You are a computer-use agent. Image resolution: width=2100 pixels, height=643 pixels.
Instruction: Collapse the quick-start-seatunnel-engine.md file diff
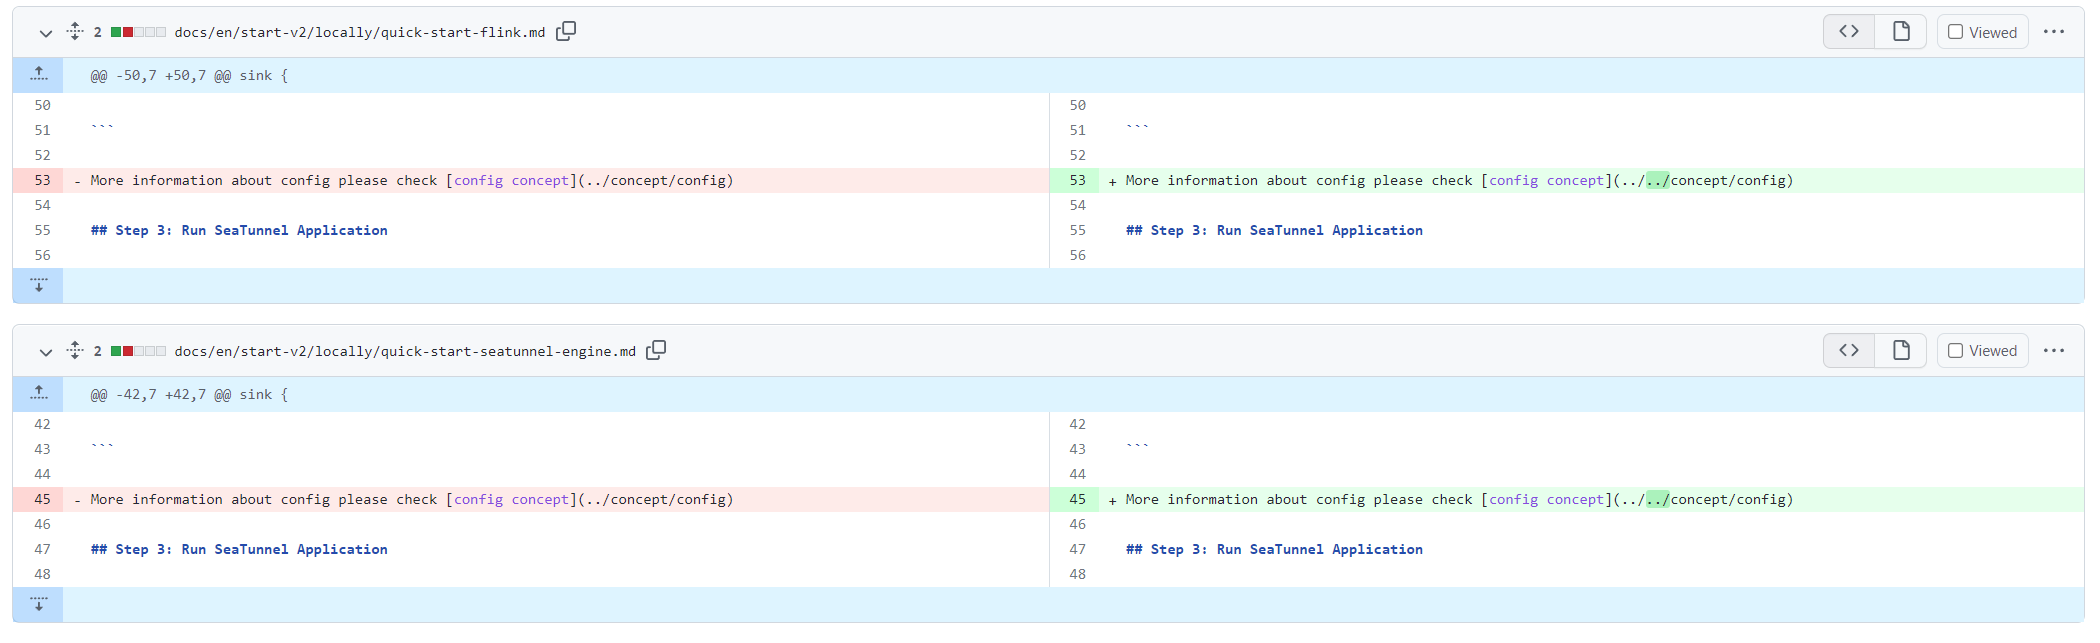point(45,352)
